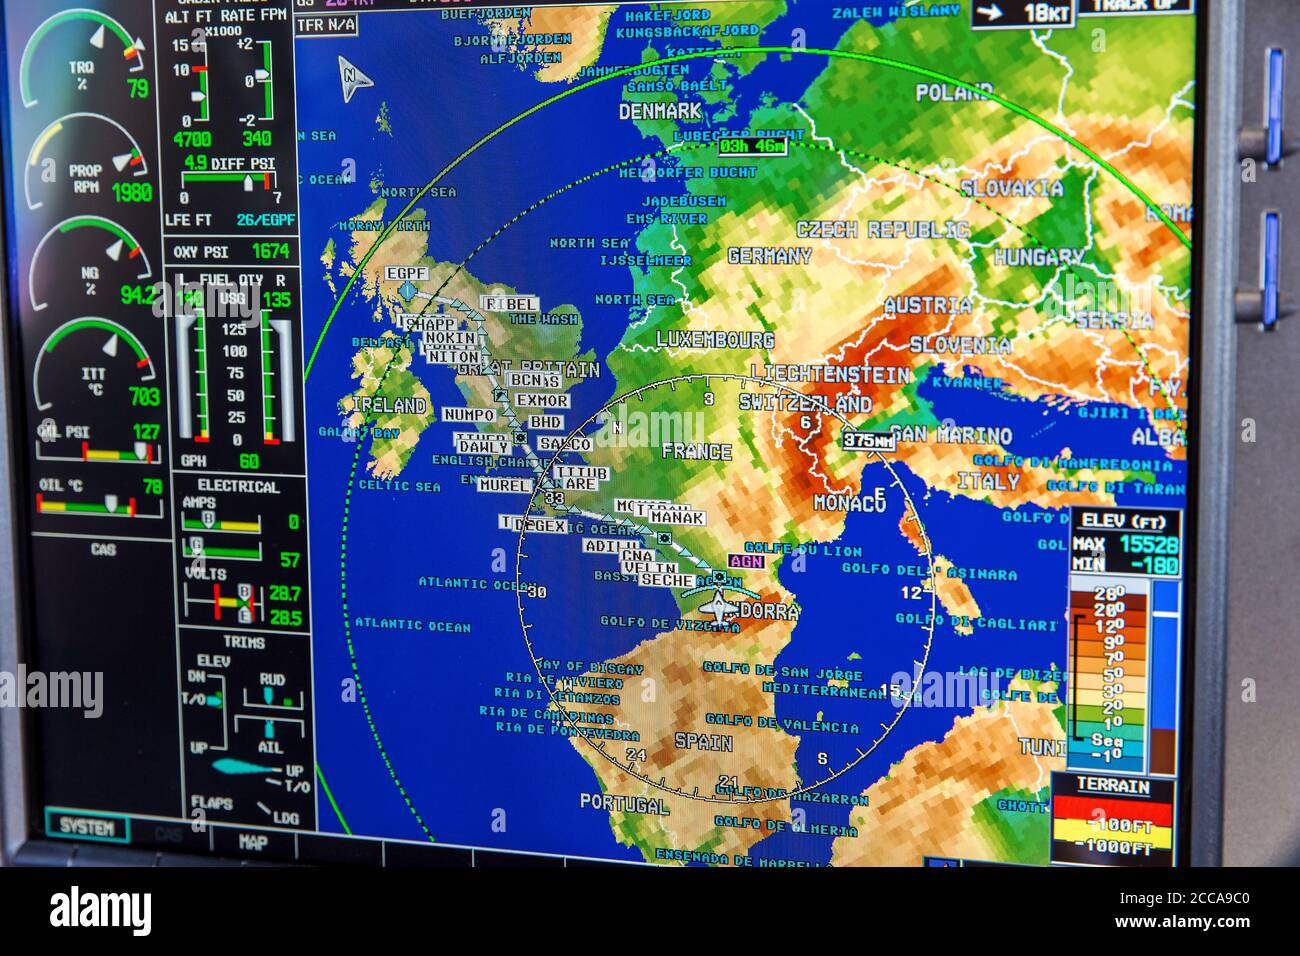Tap the PROP RPM gauge dial
This screenshot has width=1300, height=956.
click(88, 163)
